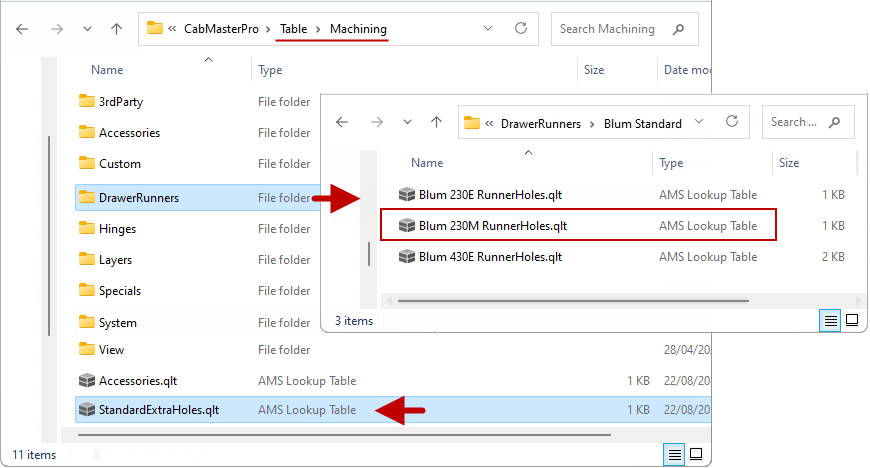Expand the Blum Standard address bar dropdown

point(699,122)
